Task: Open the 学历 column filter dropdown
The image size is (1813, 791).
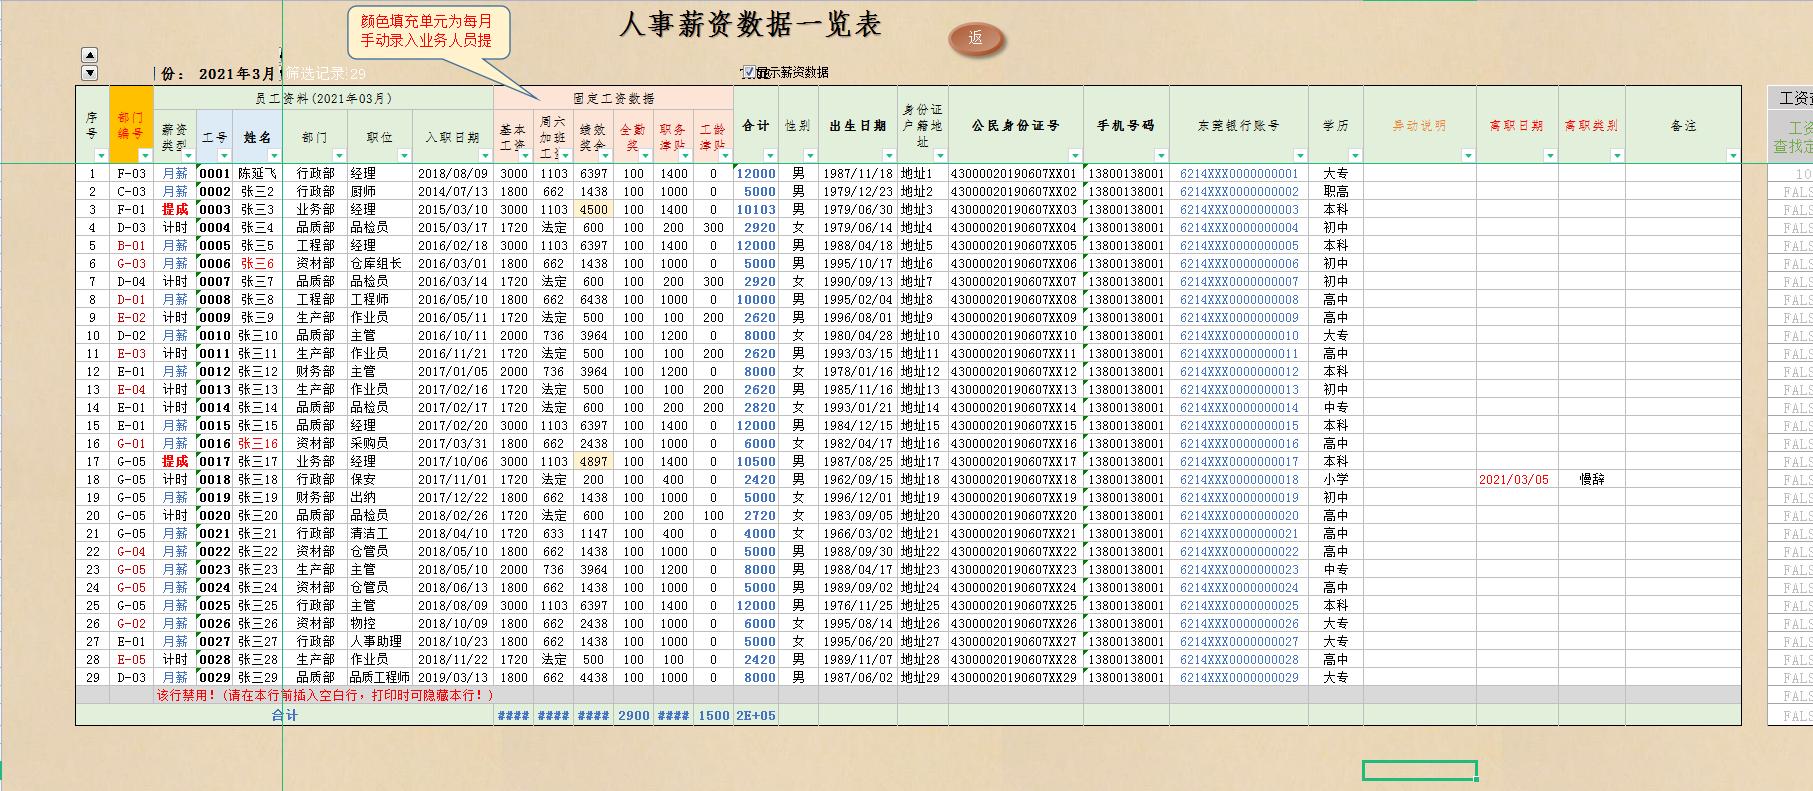Action: [1355, 155]
